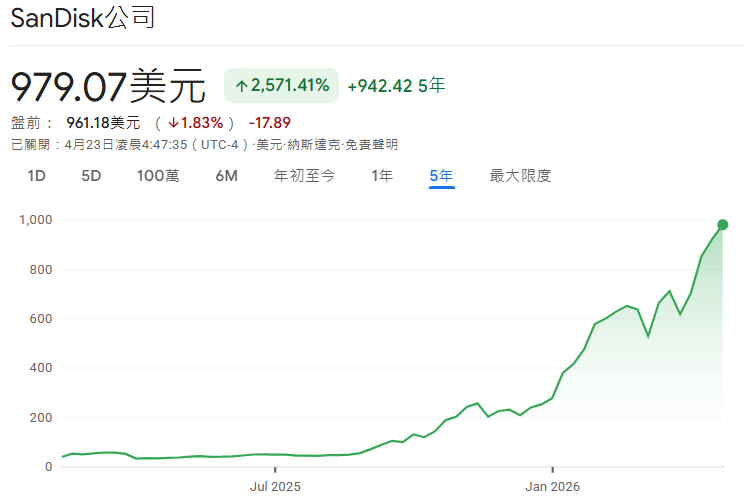Click the -17.89 pre-market change value
This screenshot has width=744, height=503.
[x=270, y=123]
